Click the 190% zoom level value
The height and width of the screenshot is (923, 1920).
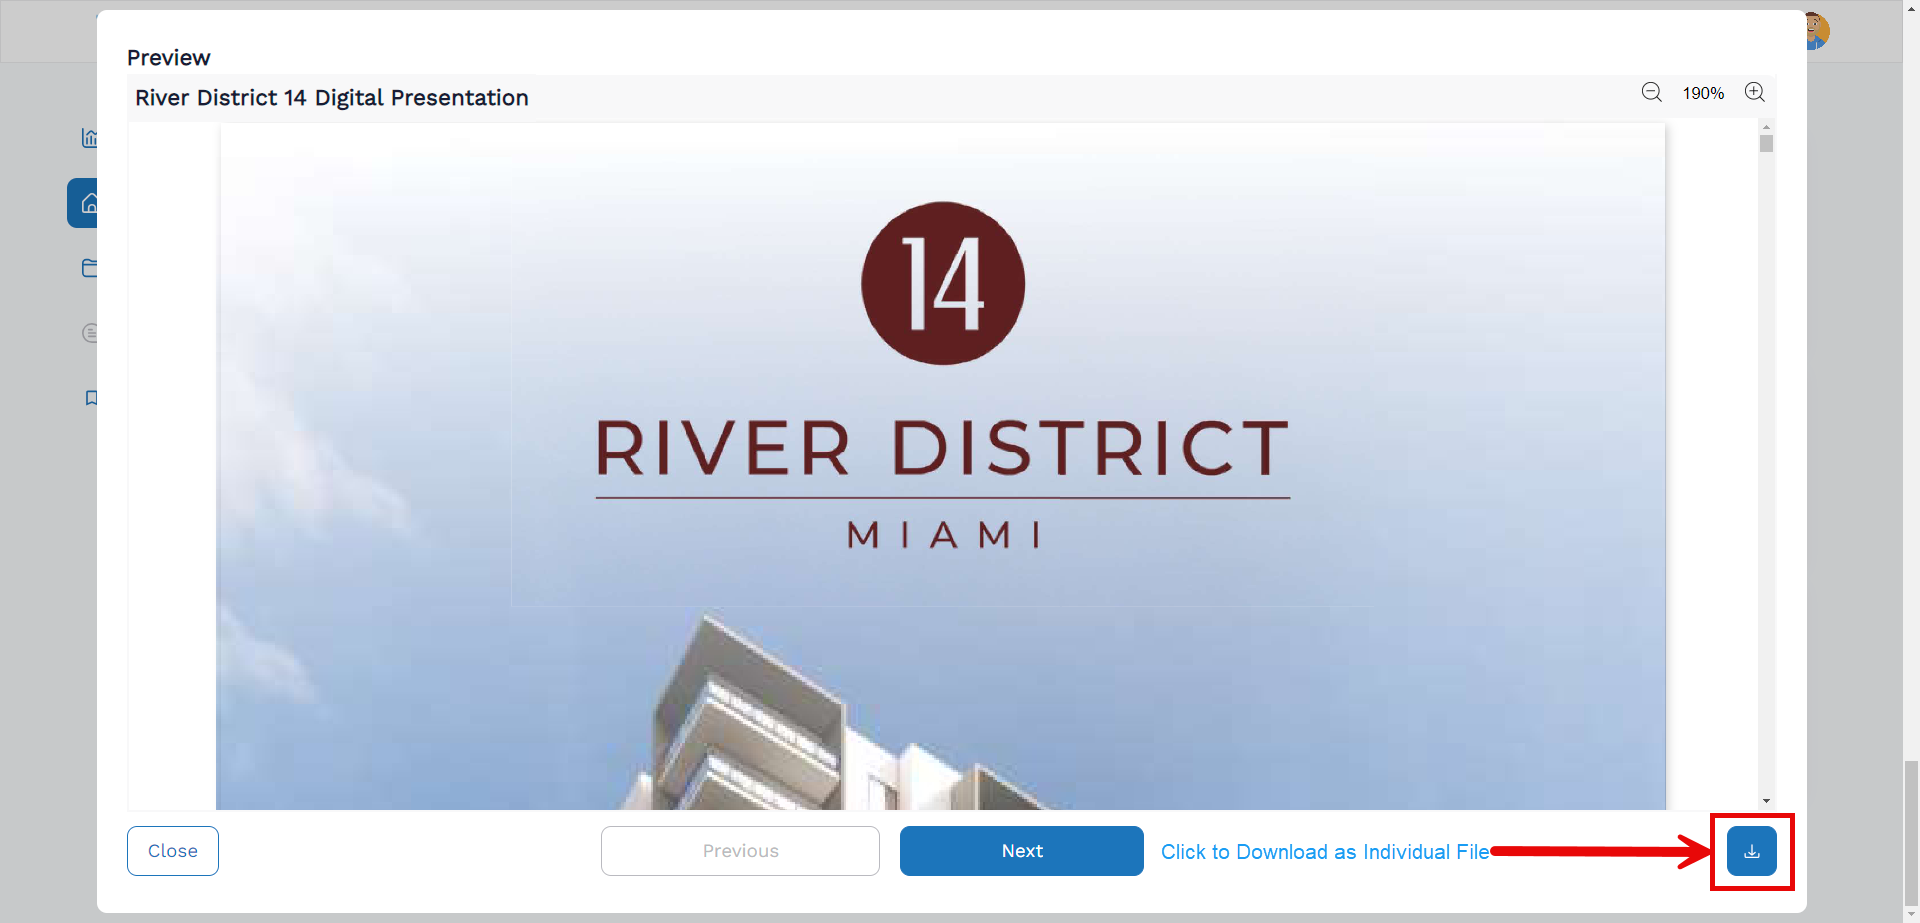pos(1703,93)
